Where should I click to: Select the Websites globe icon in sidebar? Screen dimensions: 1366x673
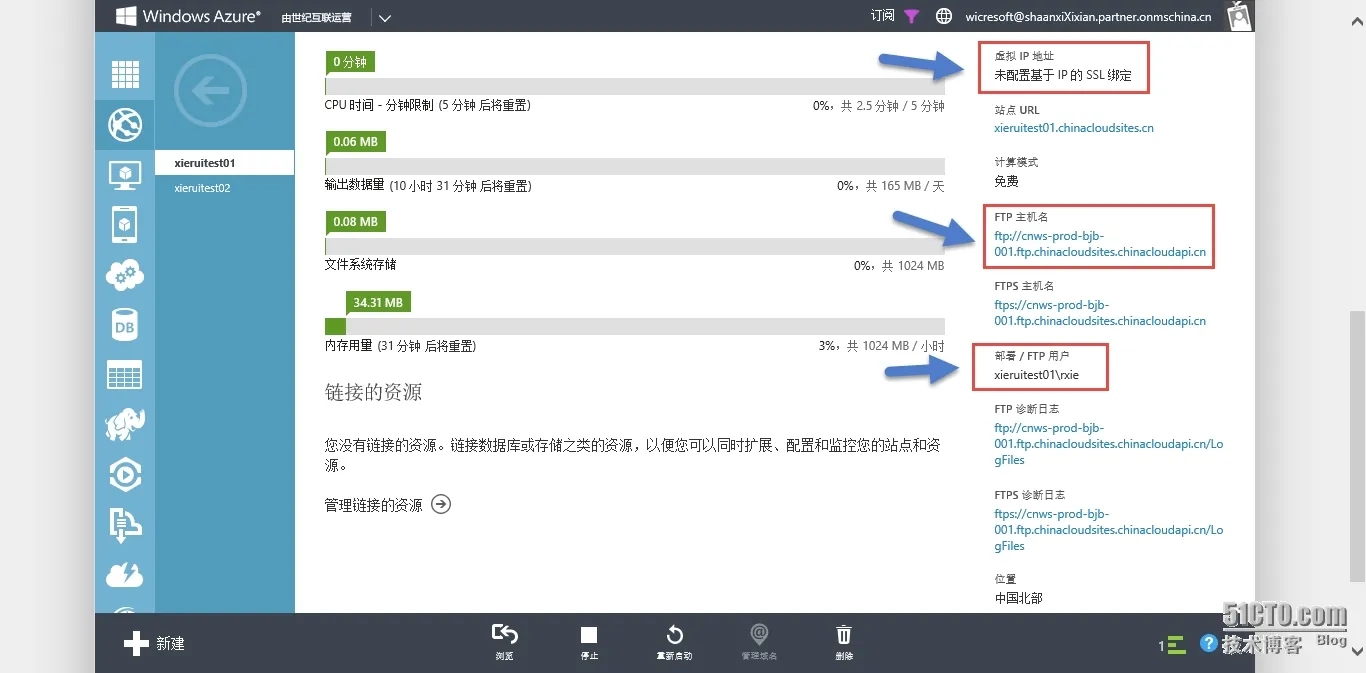click(125, 125)
